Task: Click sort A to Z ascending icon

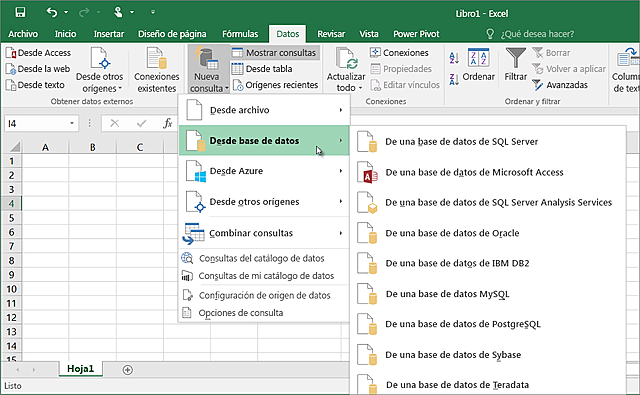Action: [x=454, y=58]
